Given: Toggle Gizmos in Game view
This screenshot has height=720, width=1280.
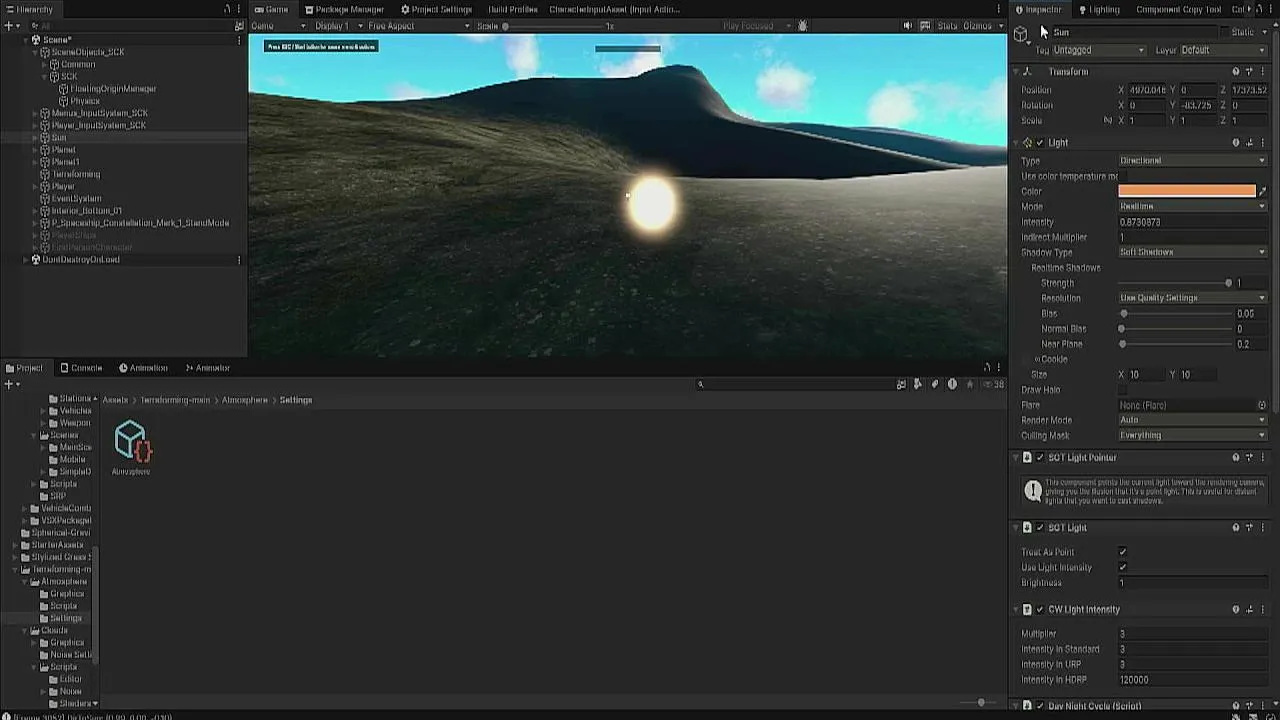Looking at the screenshot, I should point(977,26).
